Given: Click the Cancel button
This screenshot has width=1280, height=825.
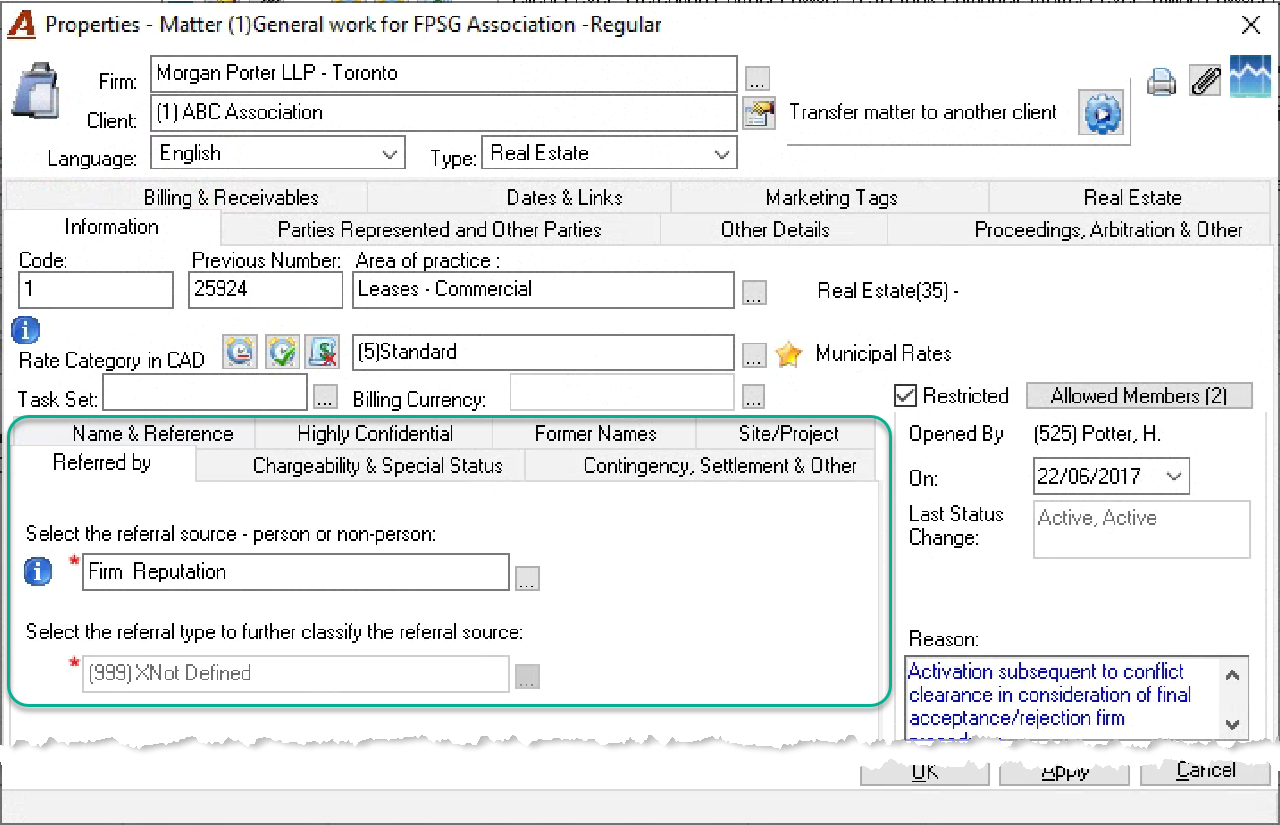Looking at the screenshot, I should click(1205, 770).
